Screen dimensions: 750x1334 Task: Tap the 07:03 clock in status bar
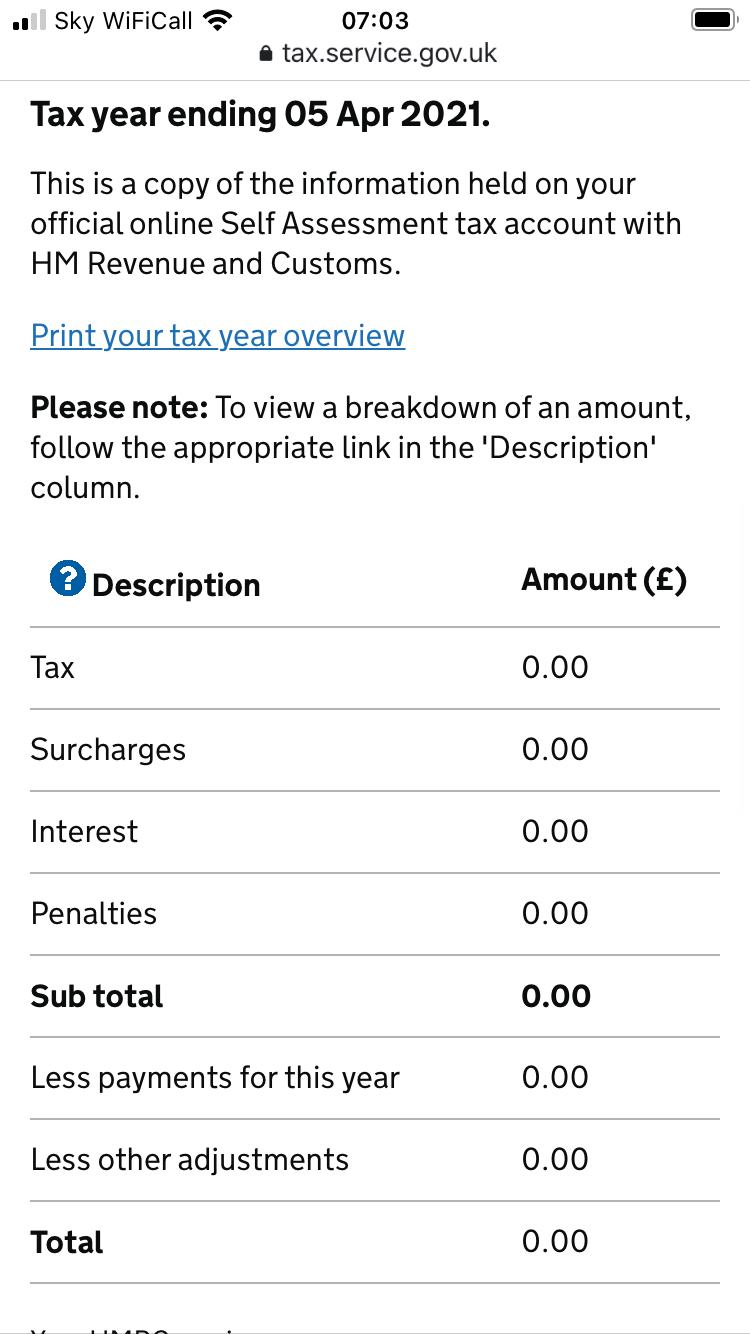(375, 19)
